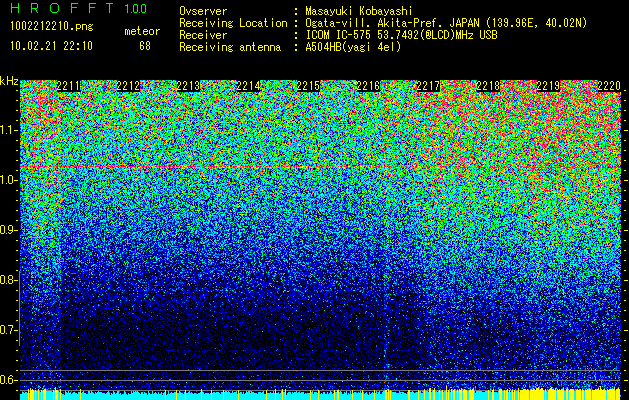Click the cyan signal strength bar at bottom
The image size is (629, 400).
point(321,396)
